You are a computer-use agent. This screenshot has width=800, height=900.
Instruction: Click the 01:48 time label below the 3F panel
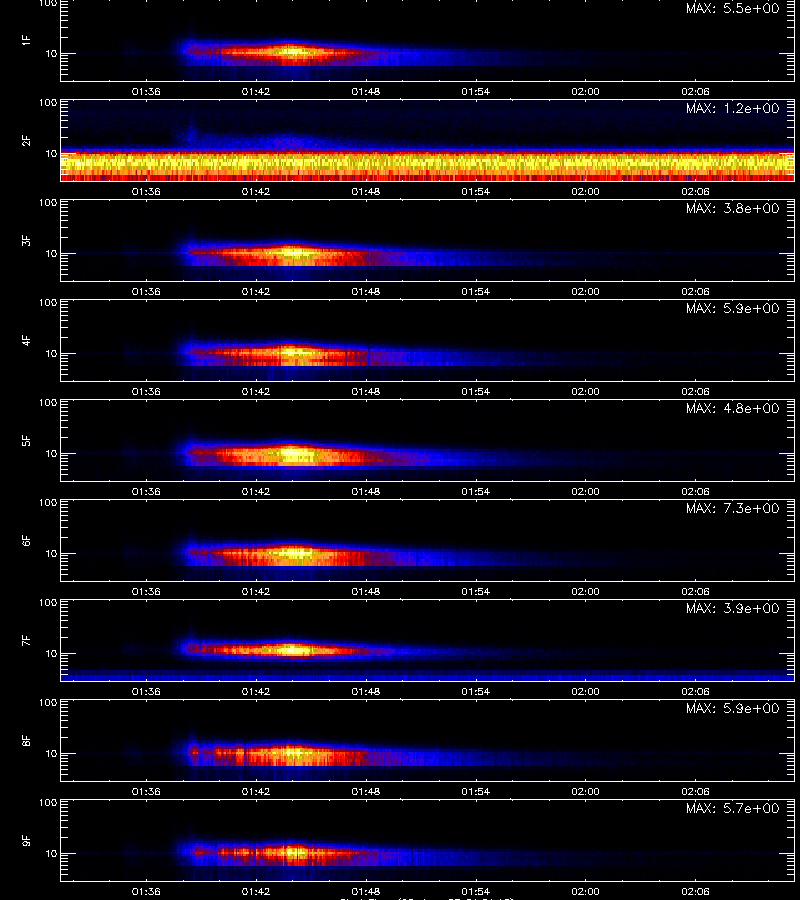pyautogui.click(x=366, y=292)
